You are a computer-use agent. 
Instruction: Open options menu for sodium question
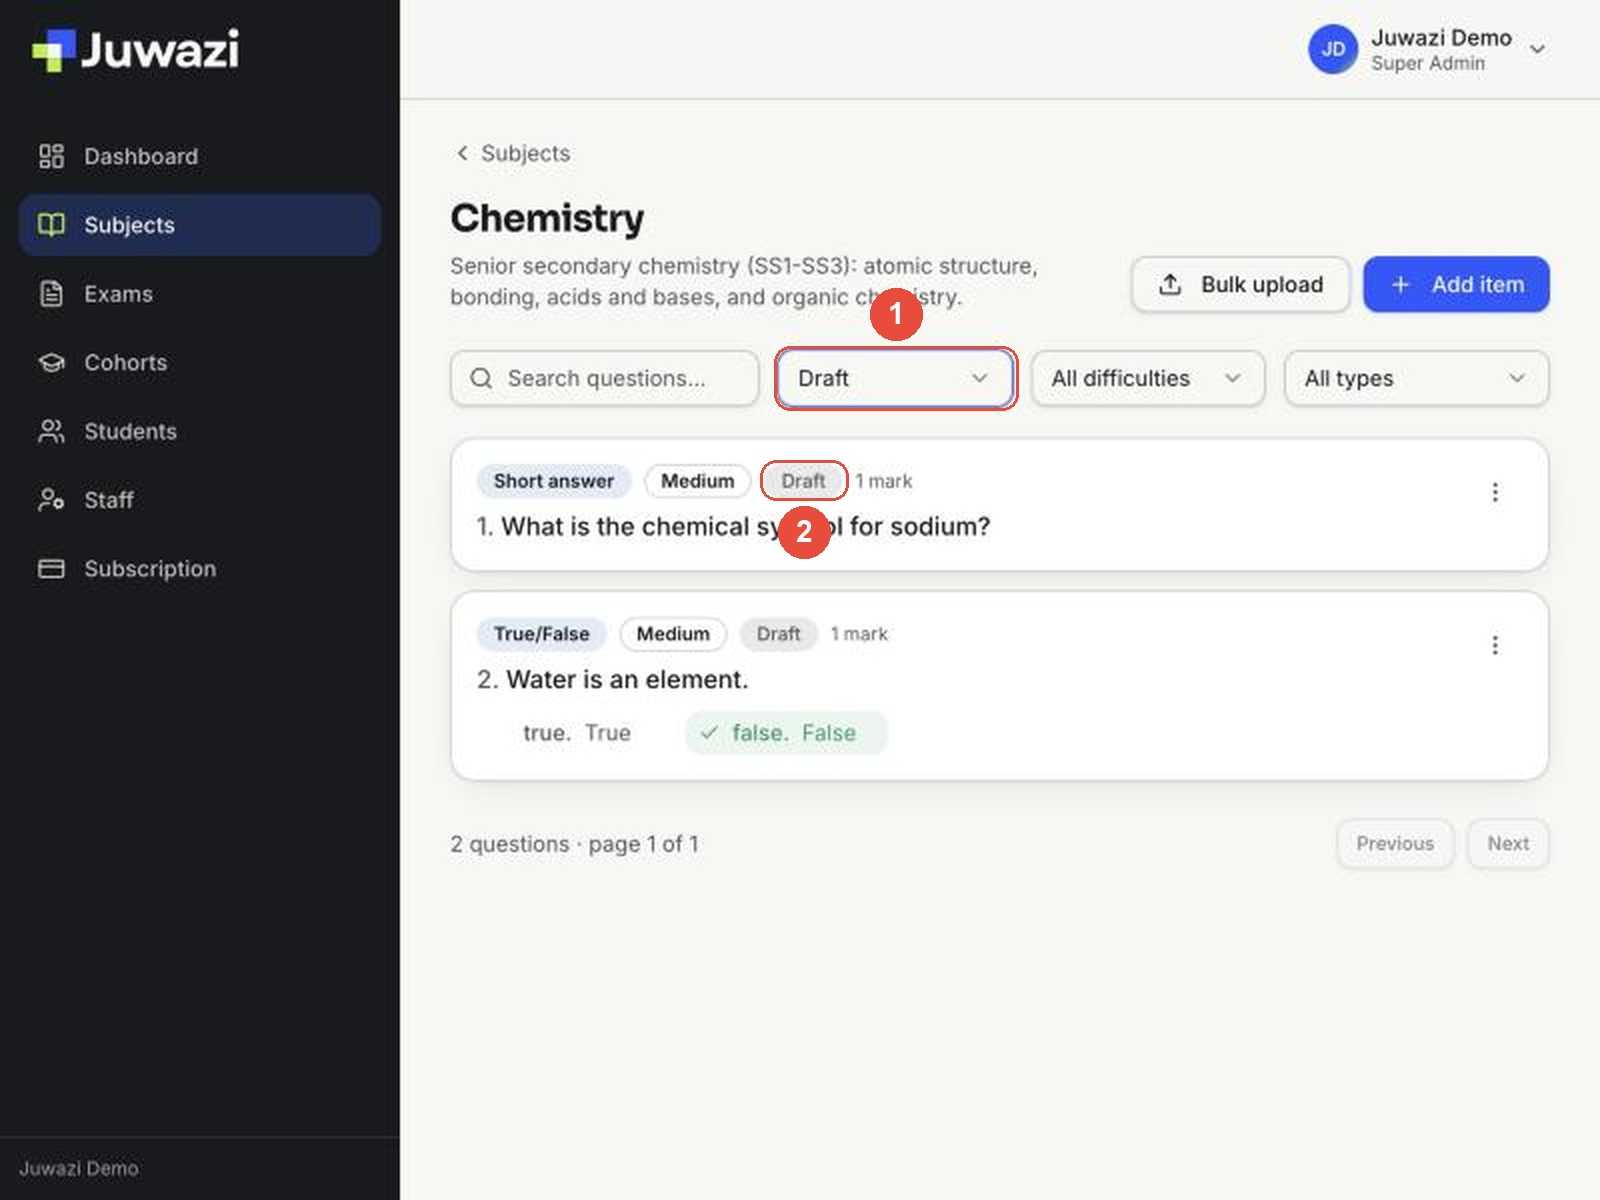[1495, 492]
